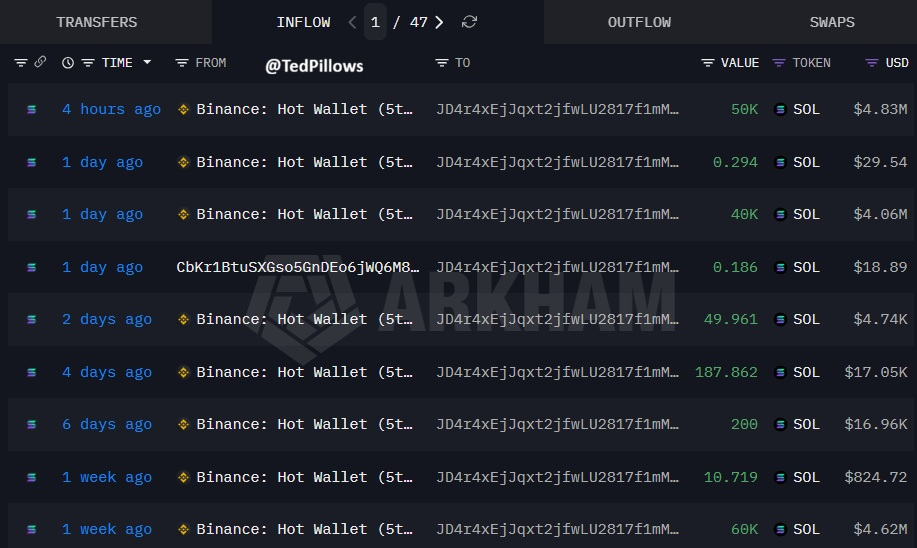
Task: Click Solana chain icon in 0.294 row
Action: [x=32, y=162]
